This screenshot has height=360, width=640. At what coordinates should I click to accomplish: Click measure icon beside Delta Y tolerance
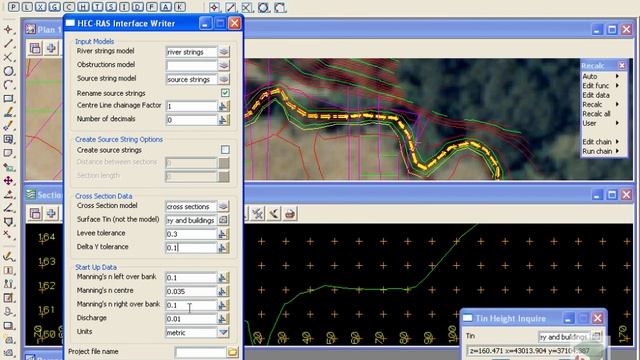coord(223,247)
